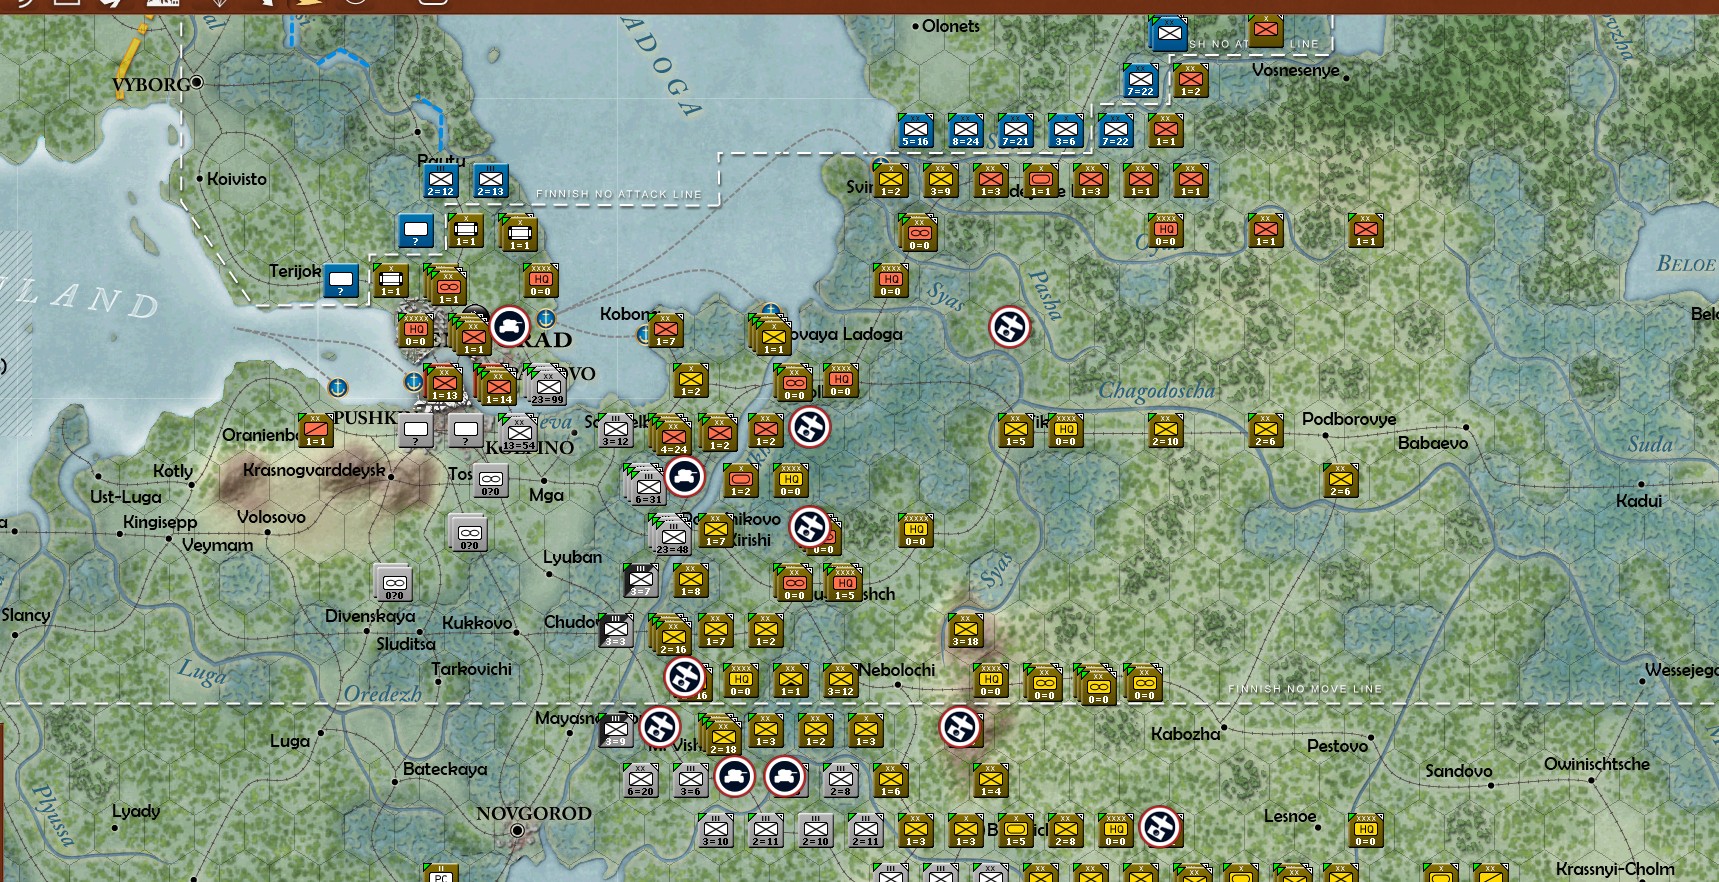Click the Finnish division counter labeled 5=16

[916, 131]
